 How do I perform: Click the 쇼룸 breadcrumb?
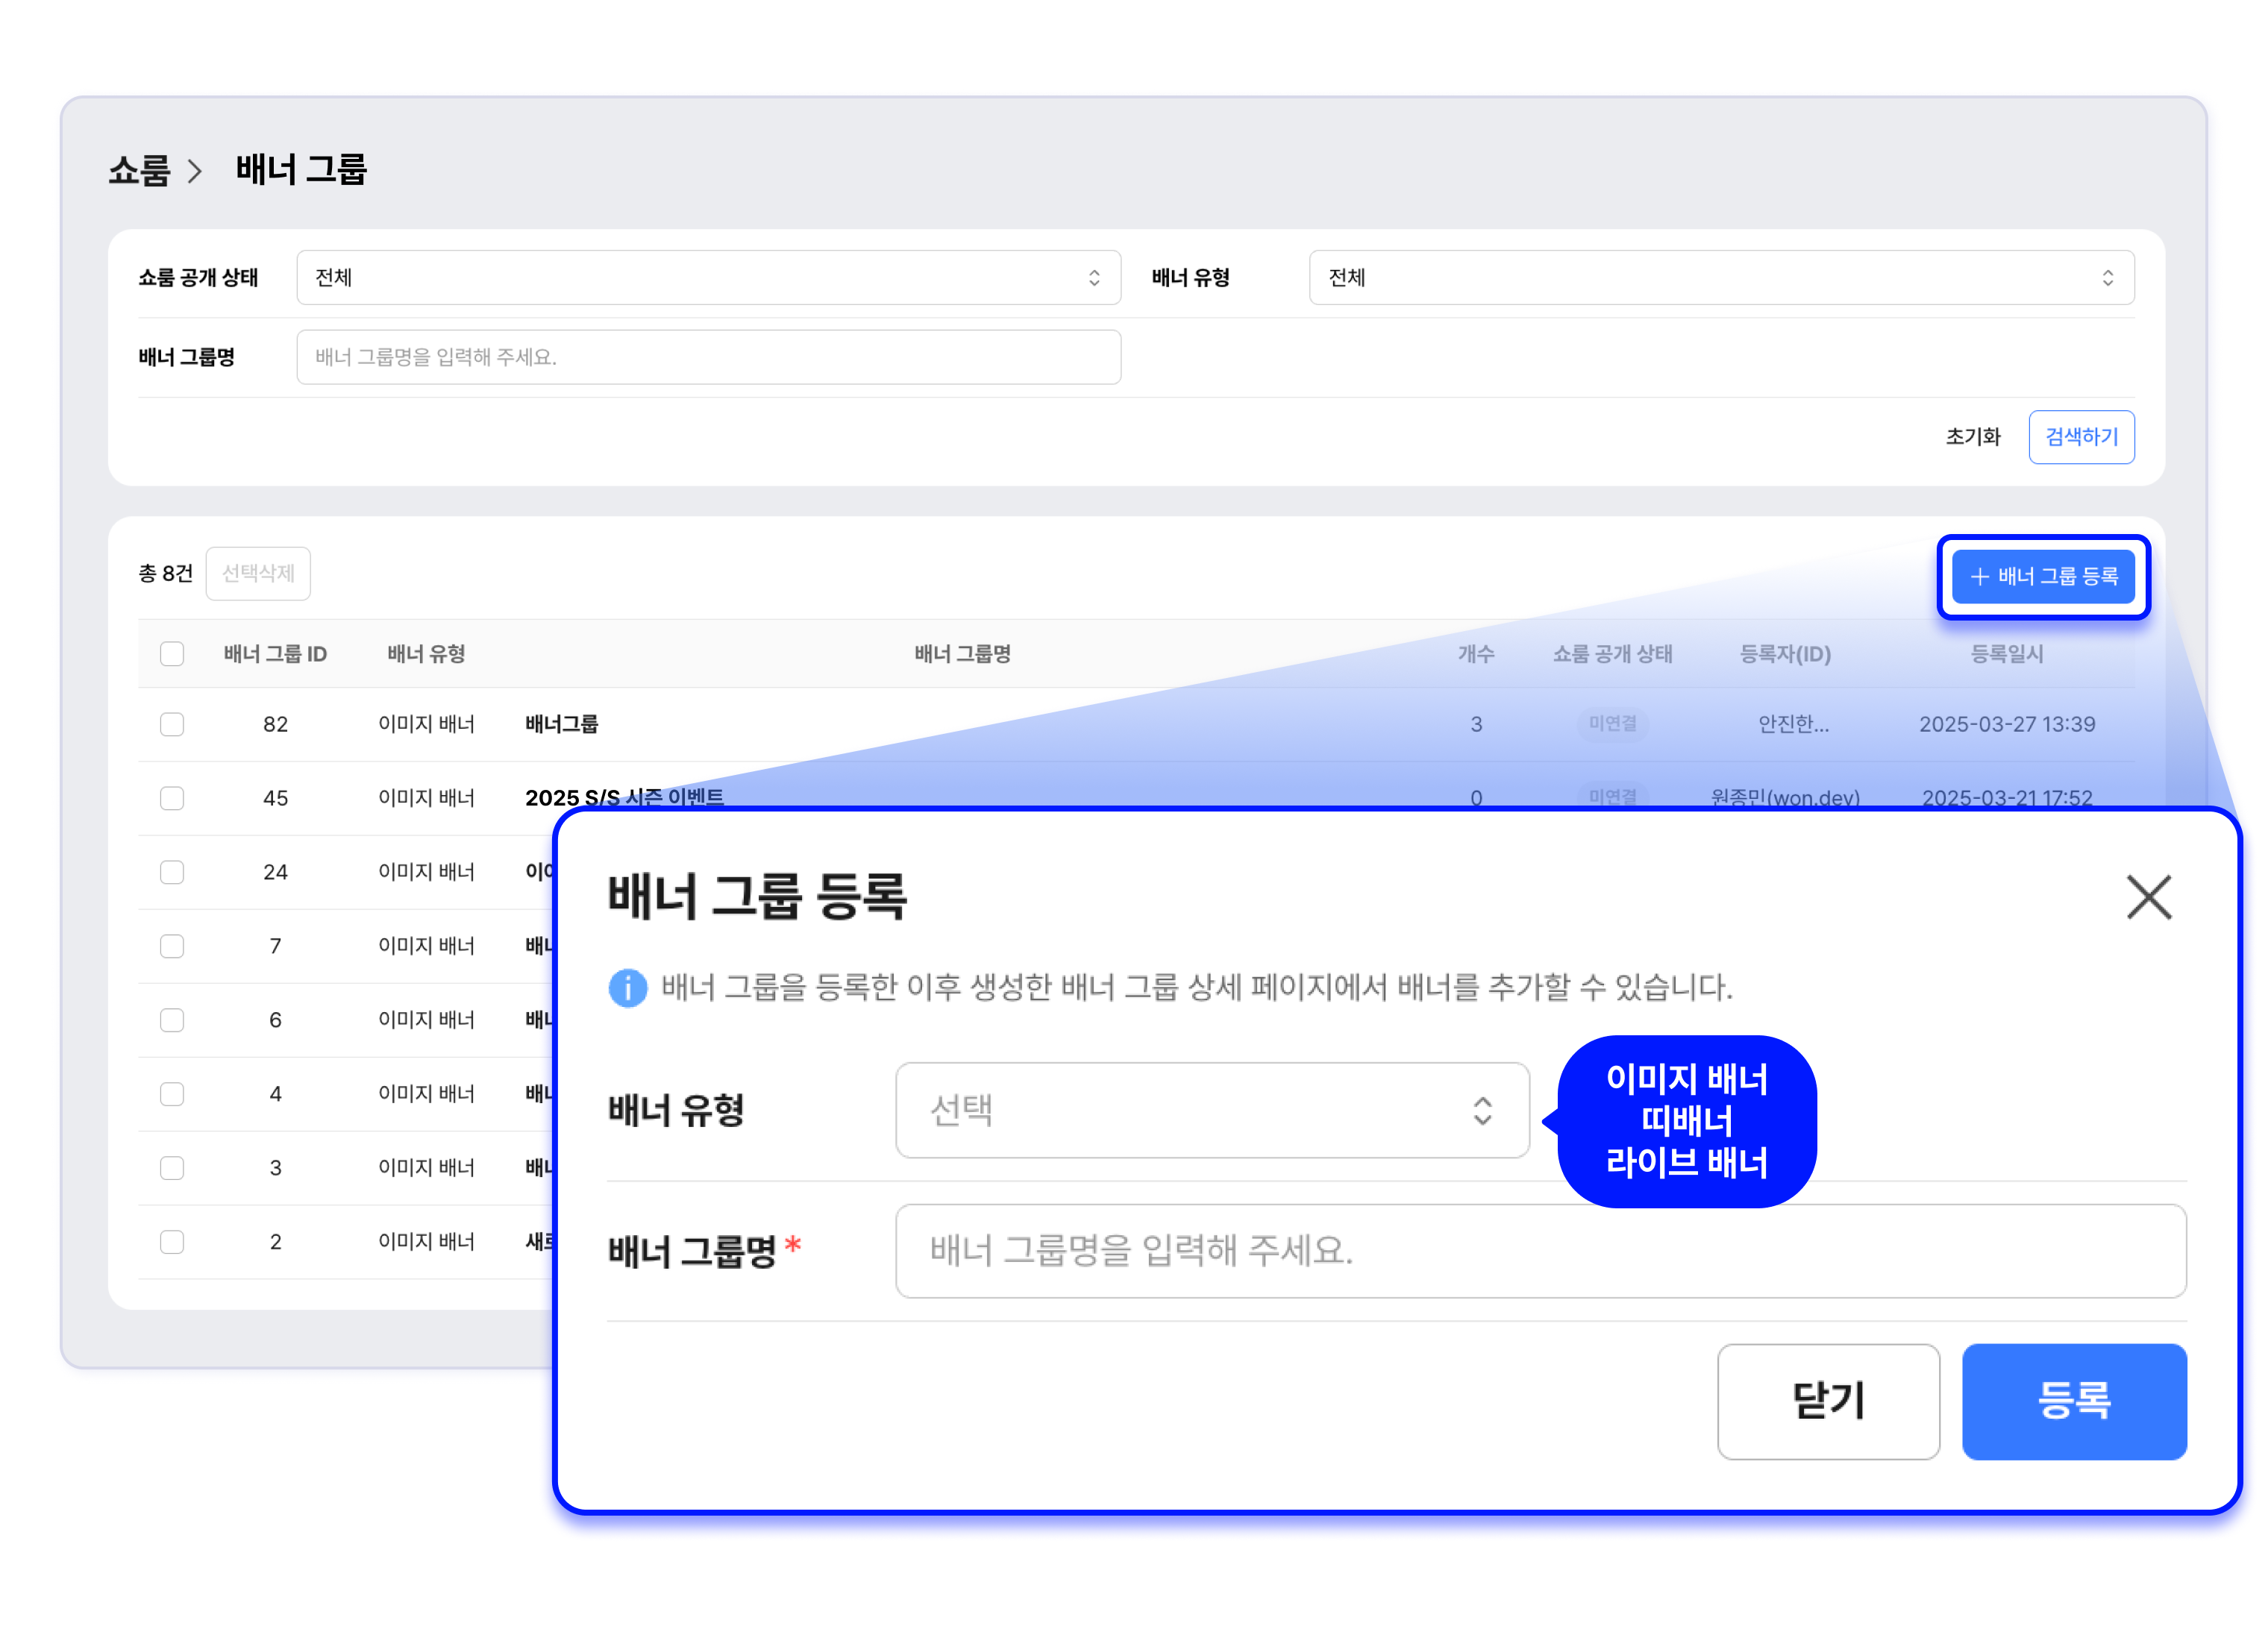[x=139, y=171]
